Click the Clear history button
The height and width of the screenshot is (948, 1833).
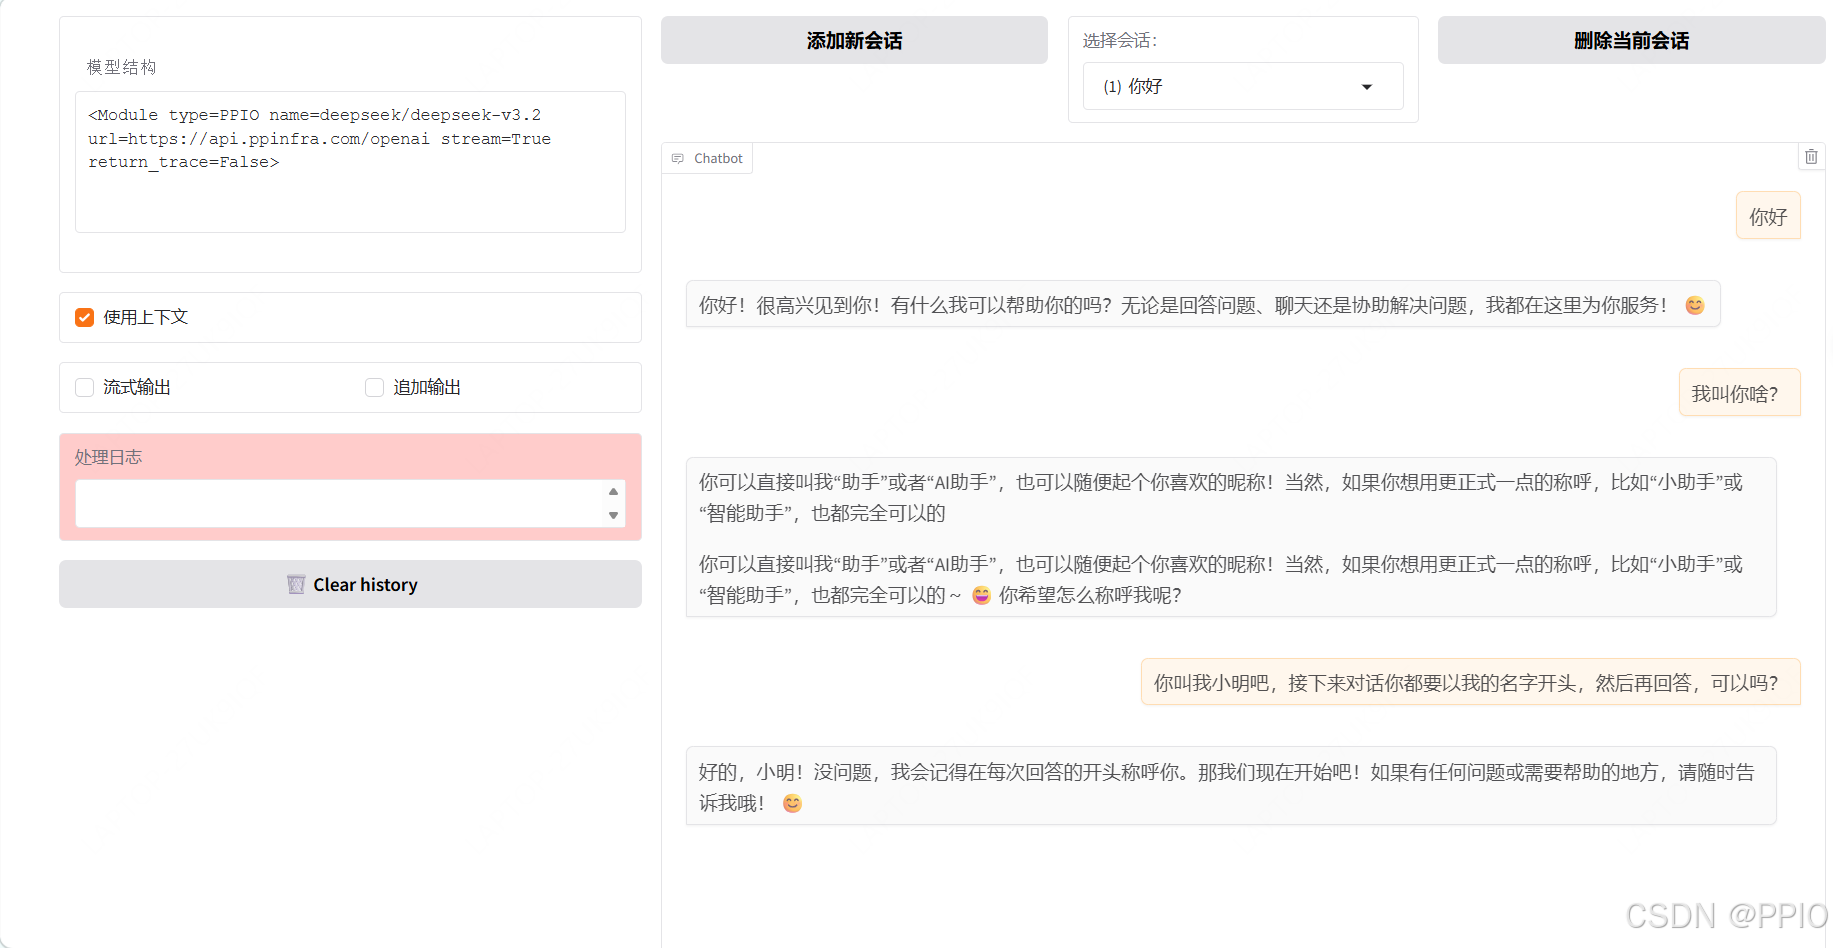coord(350,584)
